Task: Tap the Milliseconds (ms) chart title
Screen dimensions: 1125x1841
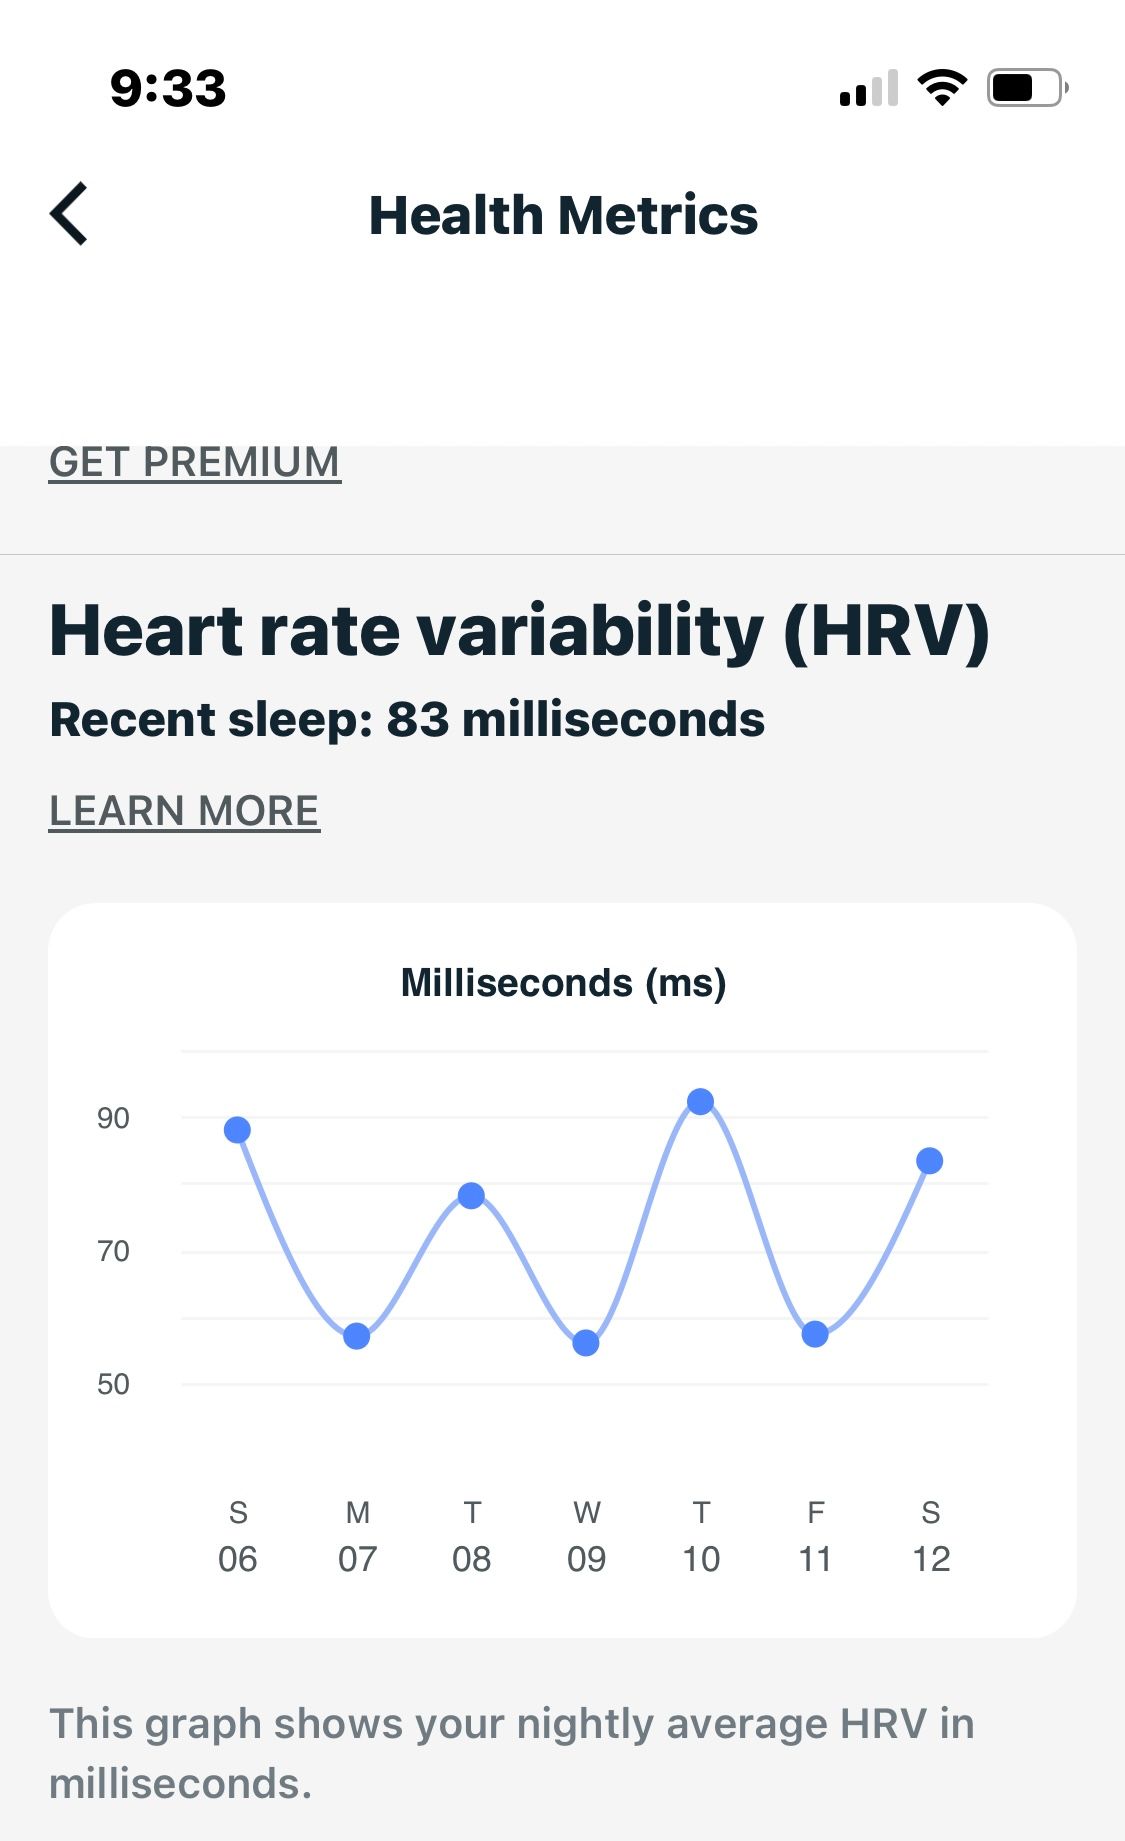Action: 563,983
